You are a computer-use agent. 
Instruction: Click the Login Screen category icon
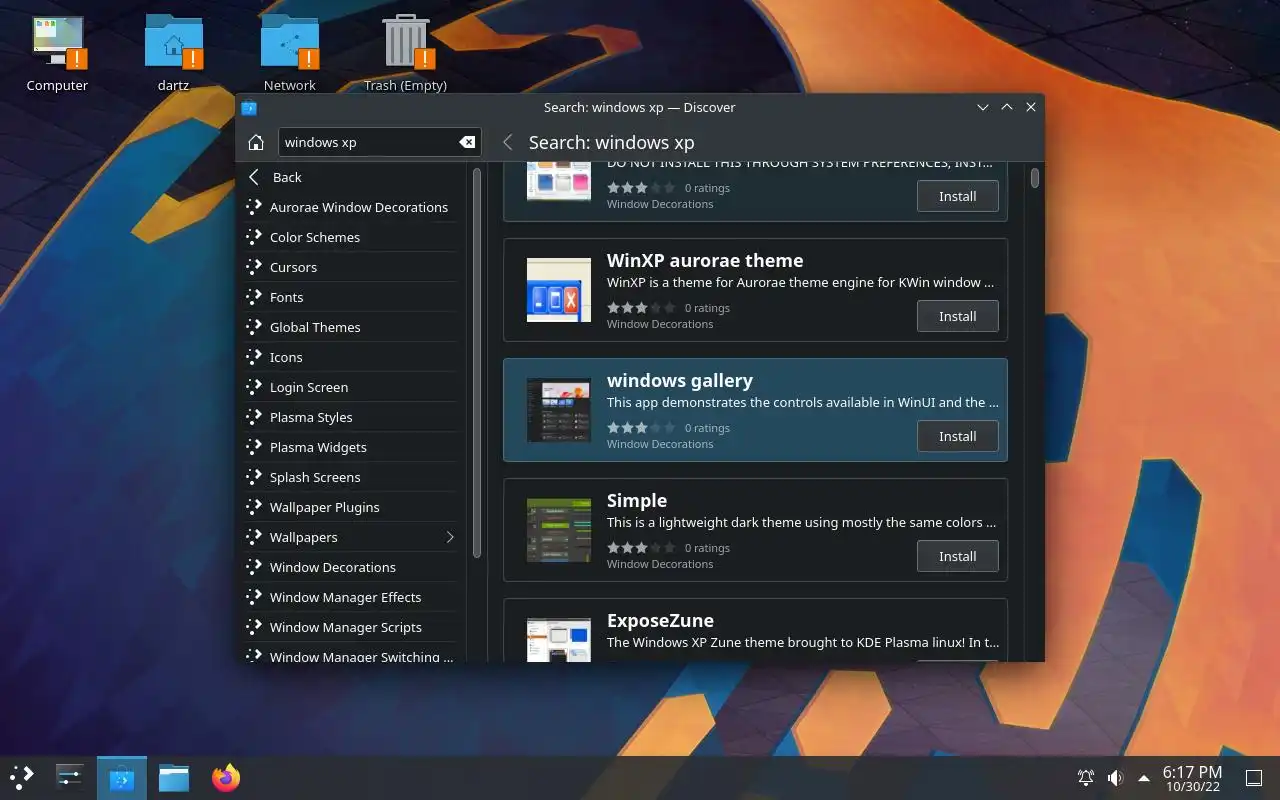(x=254, y=387)
